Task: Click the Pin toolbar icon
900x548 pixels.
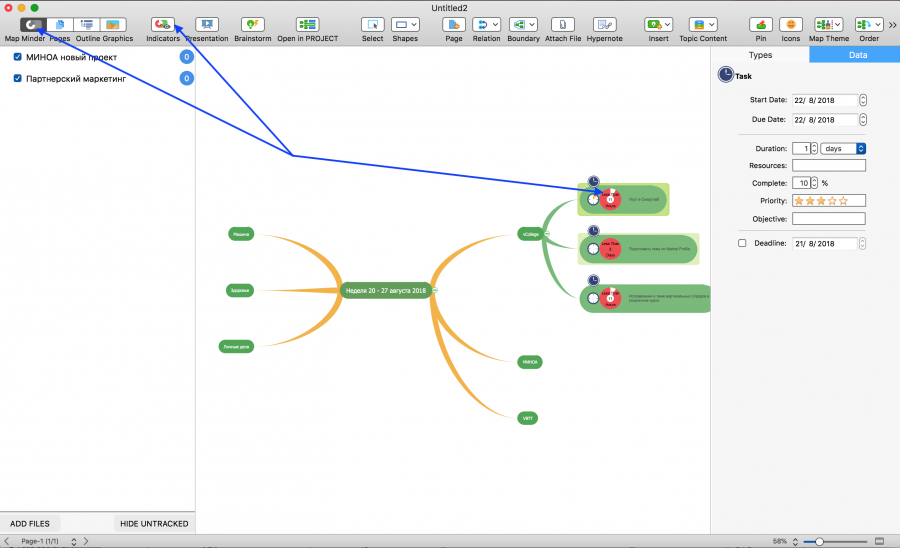Action: pos(761,24)
